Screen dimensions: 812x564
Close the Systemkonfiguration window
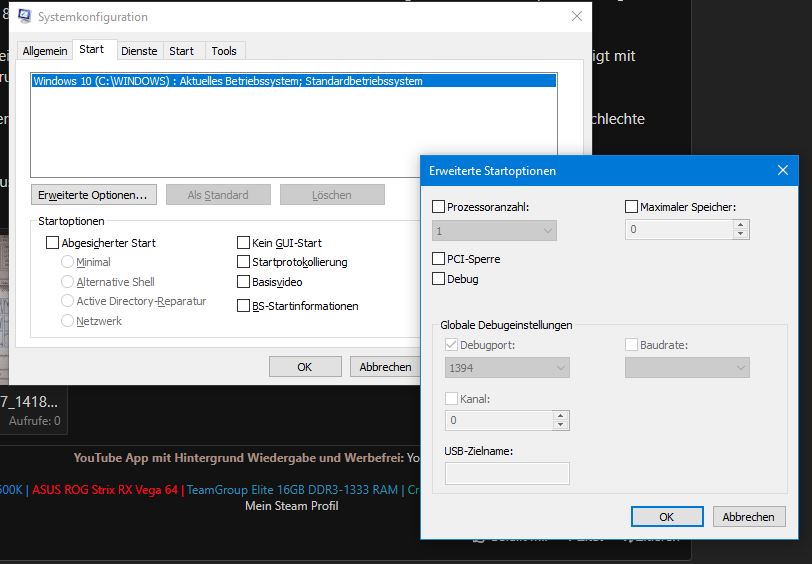click(577, 17)
